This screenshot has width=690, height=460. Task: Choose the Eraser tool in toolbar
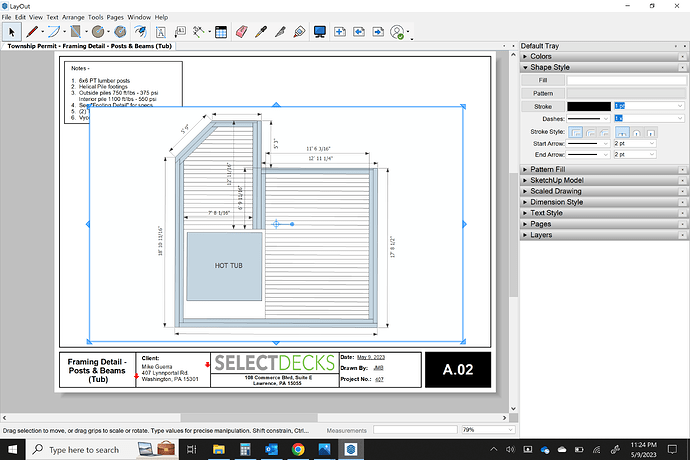click(x=240, y=32)
